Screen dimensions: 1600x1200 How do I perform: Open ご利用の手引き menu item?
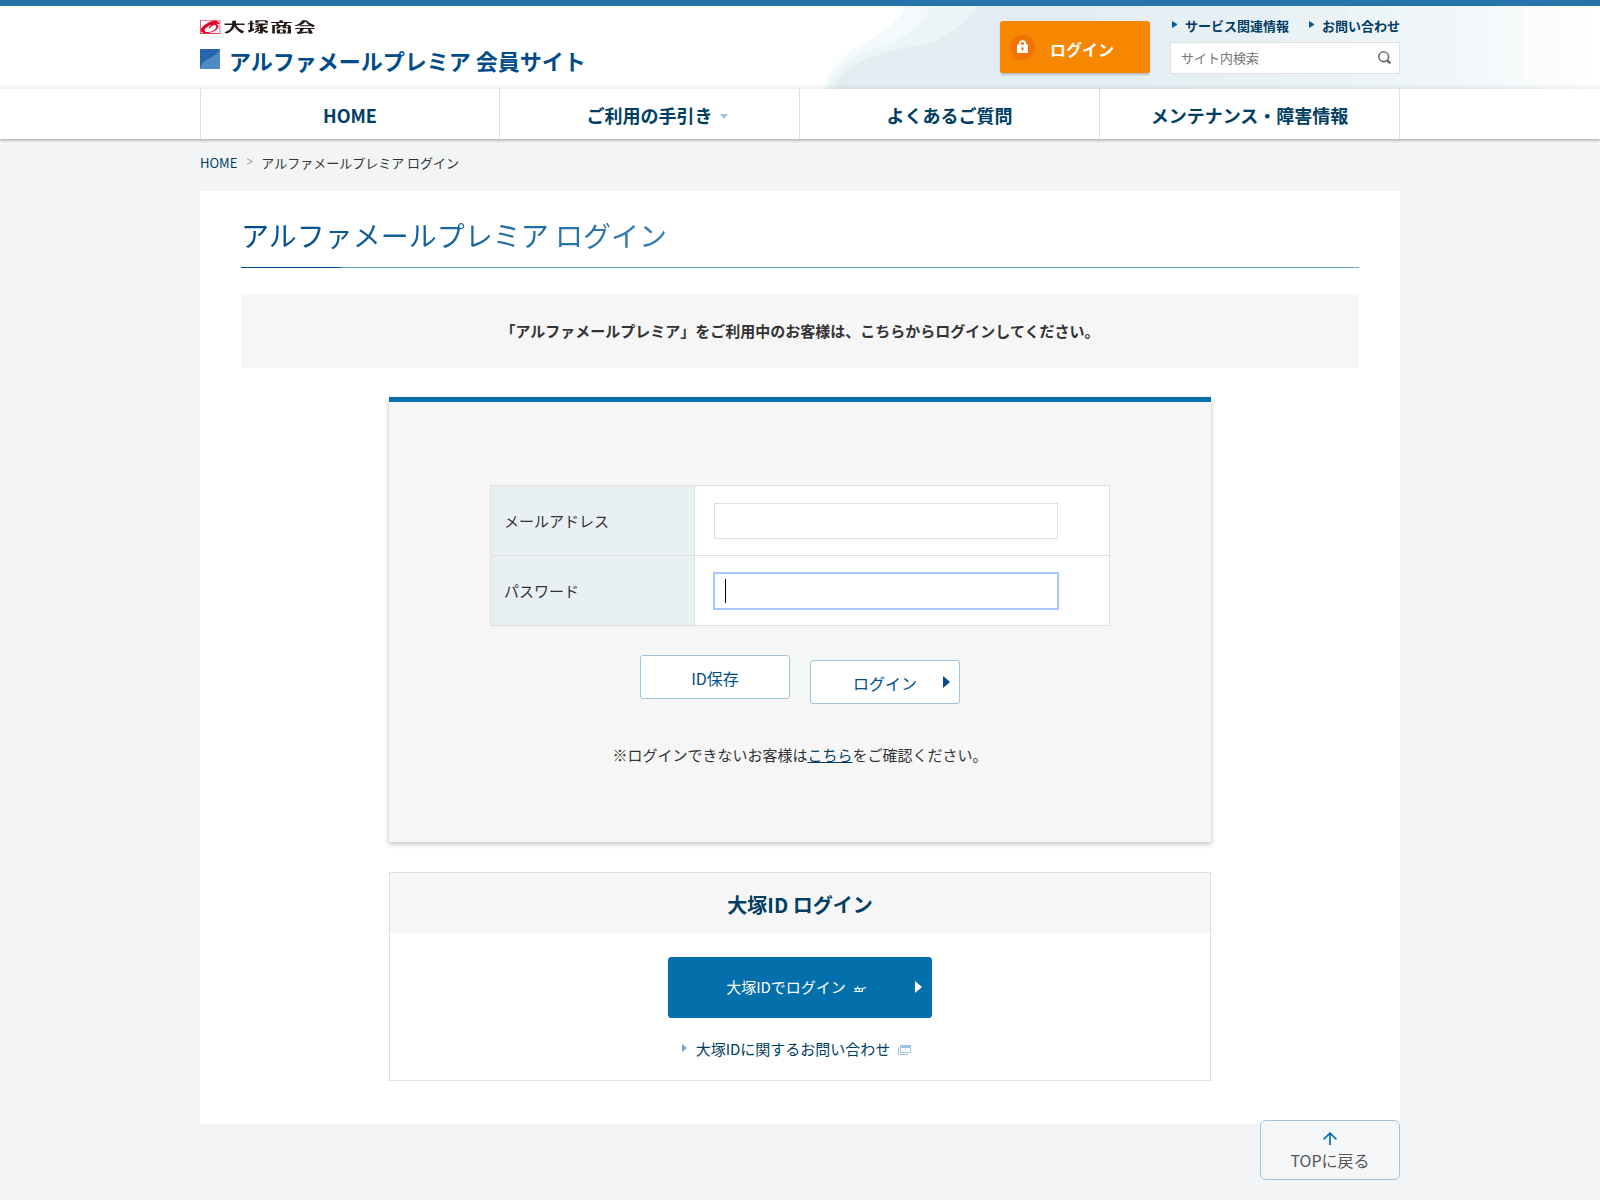(650, 116)
